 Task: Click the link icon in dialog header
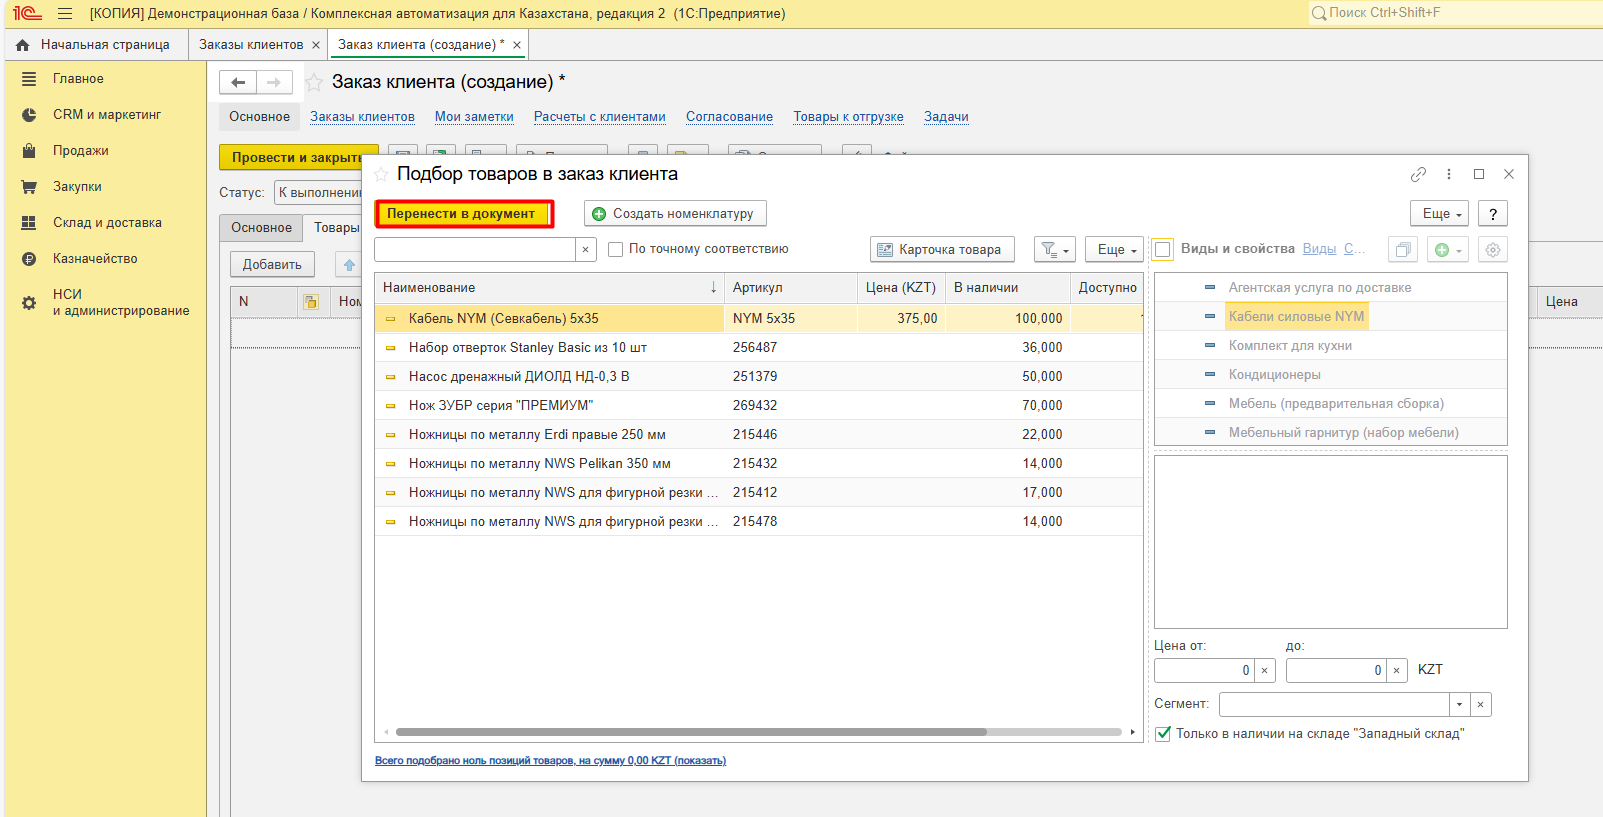[x=1418, y=174]
